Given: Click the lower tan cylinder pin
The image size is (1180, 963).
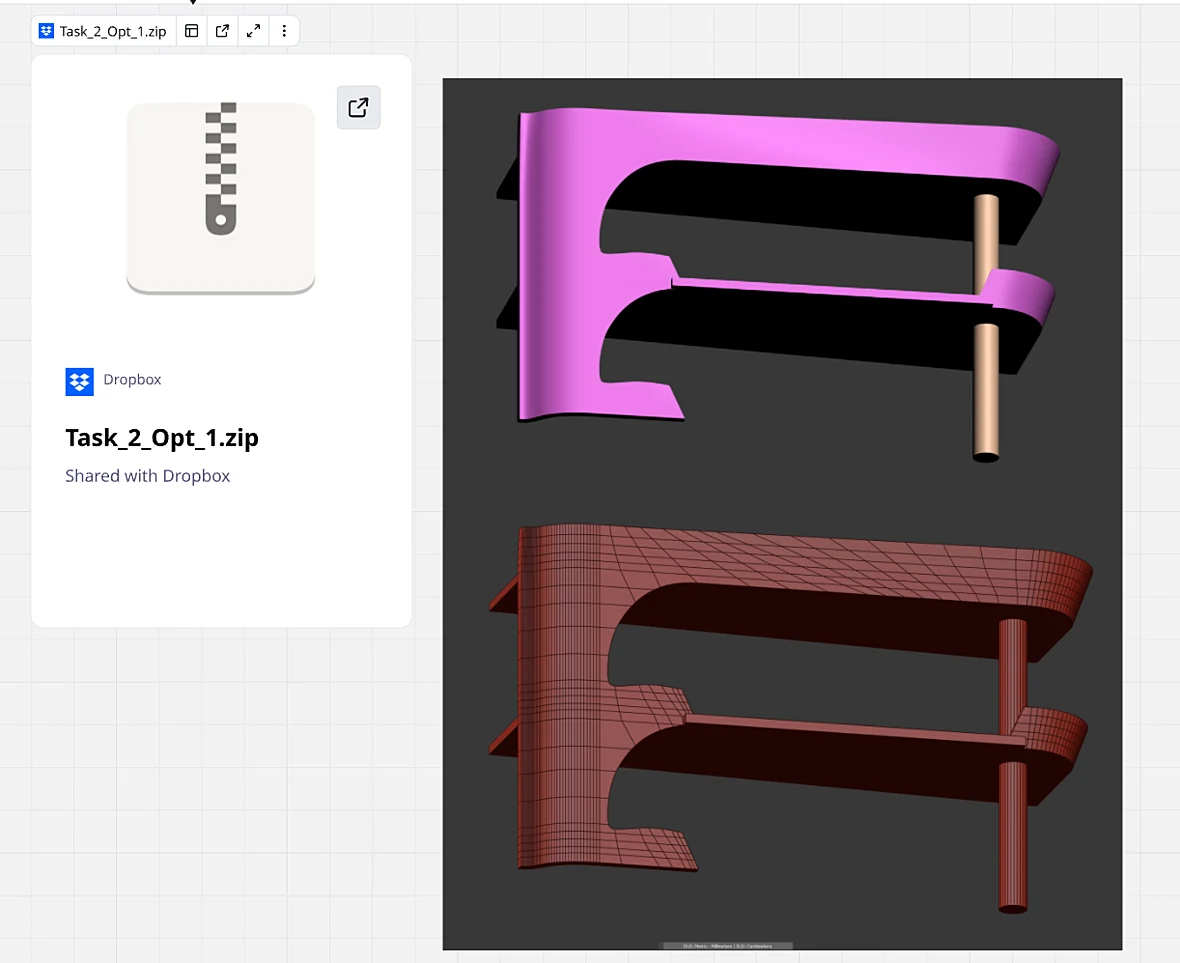Looking at the screenshot, I should pos(986,391).
